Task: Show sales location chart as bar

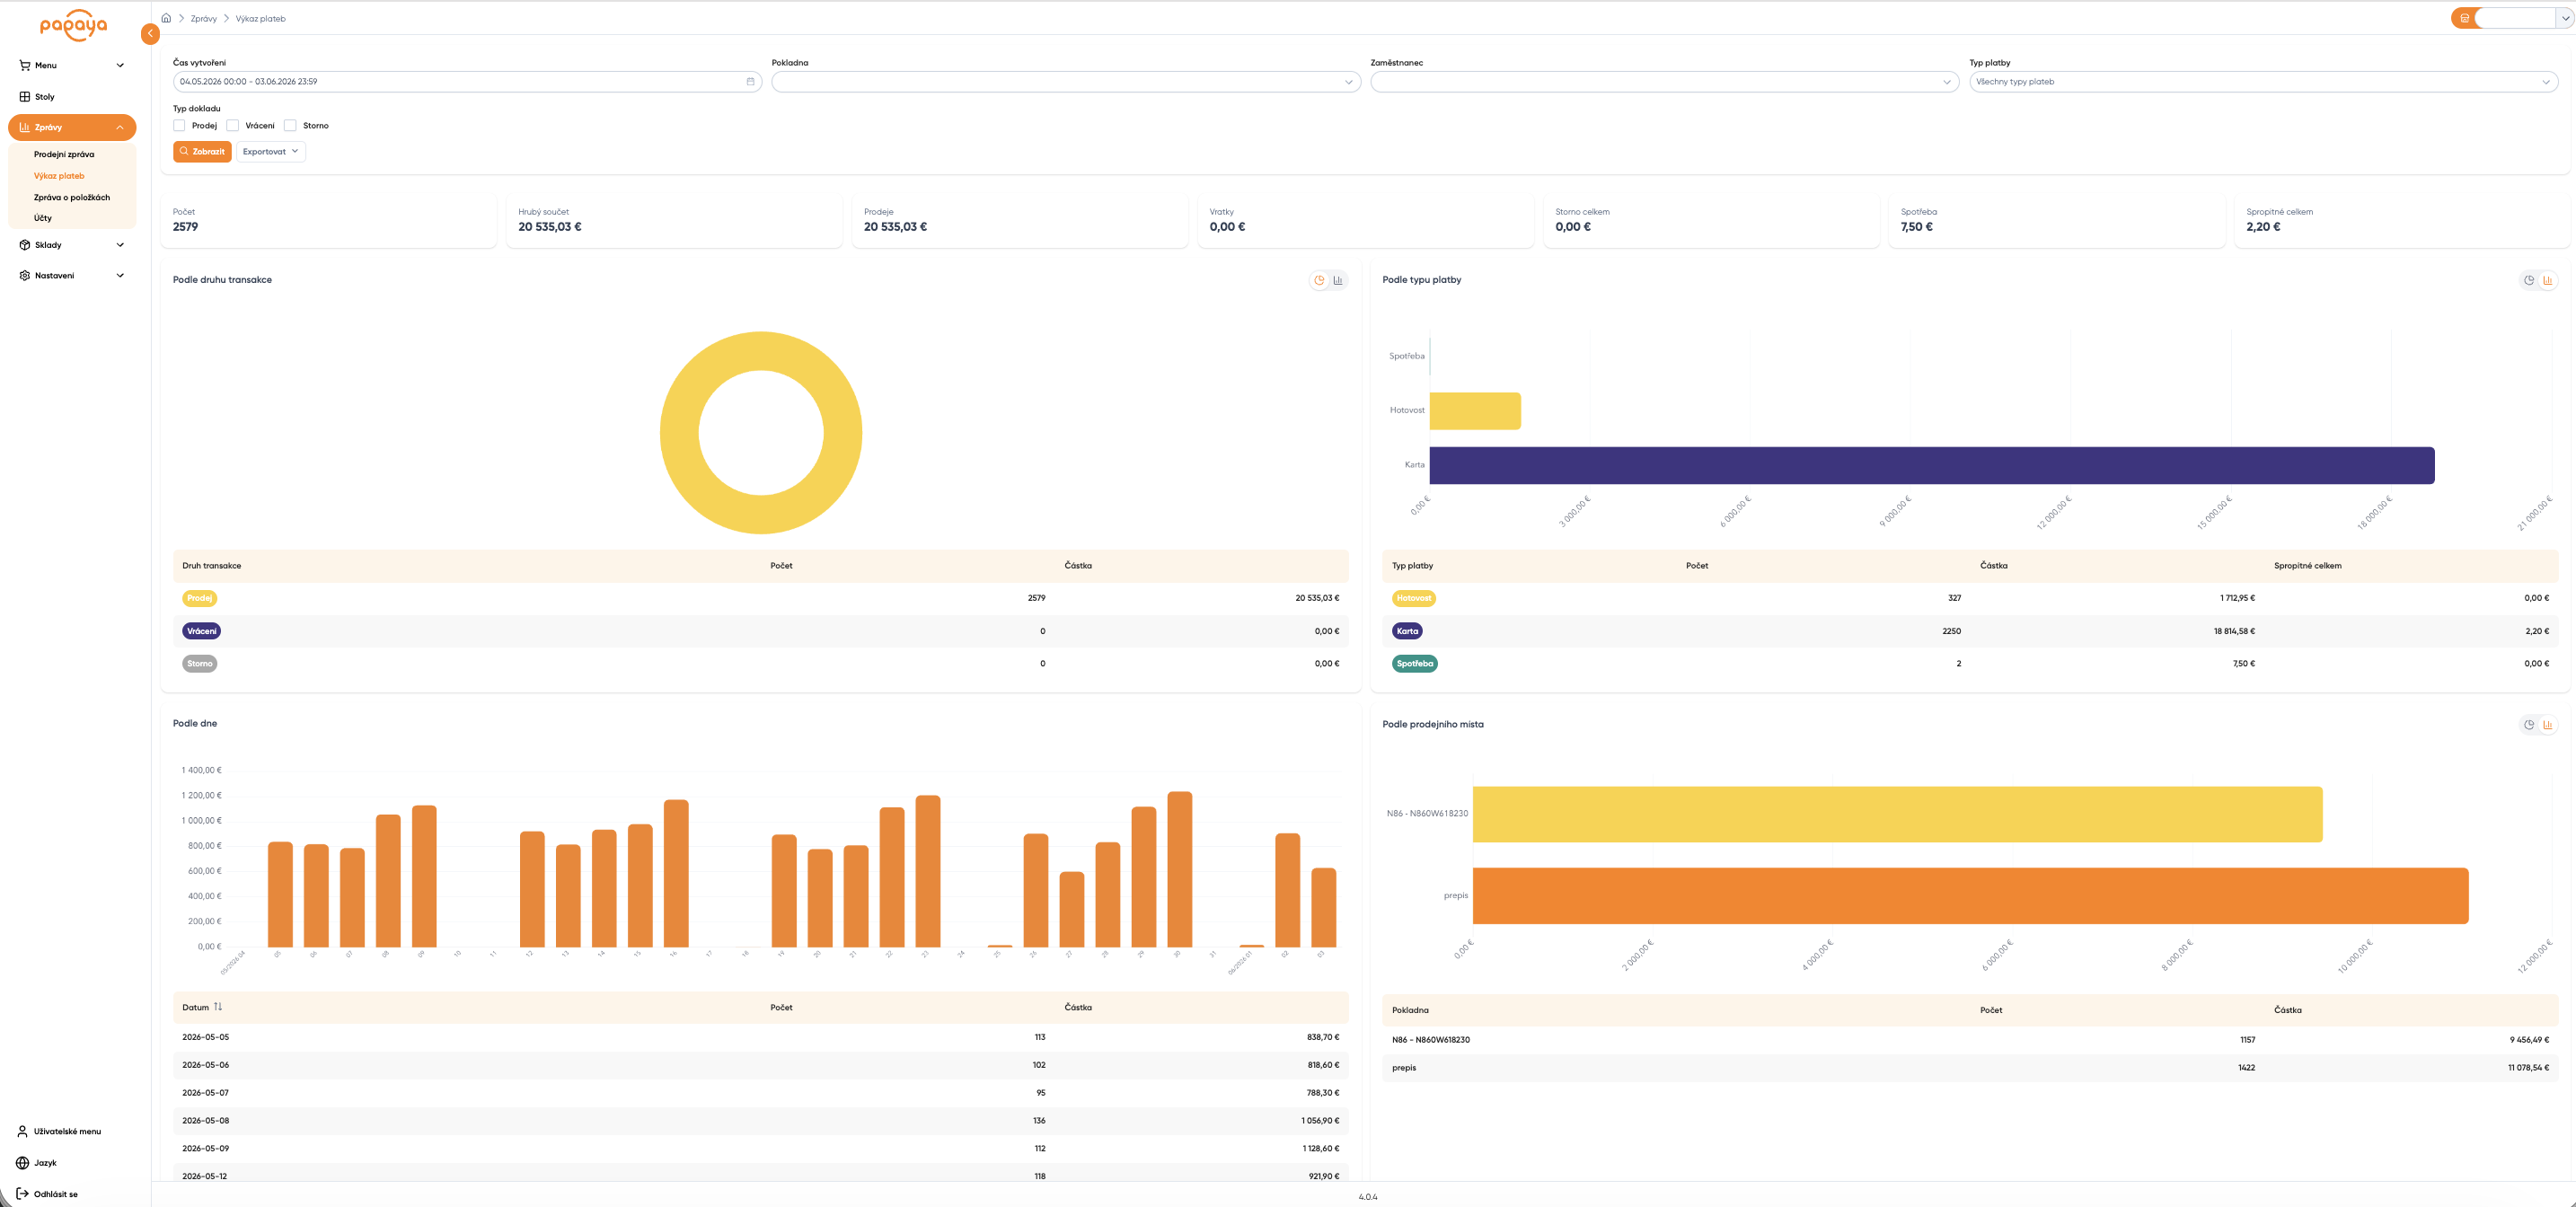Action: (2548, 725)
